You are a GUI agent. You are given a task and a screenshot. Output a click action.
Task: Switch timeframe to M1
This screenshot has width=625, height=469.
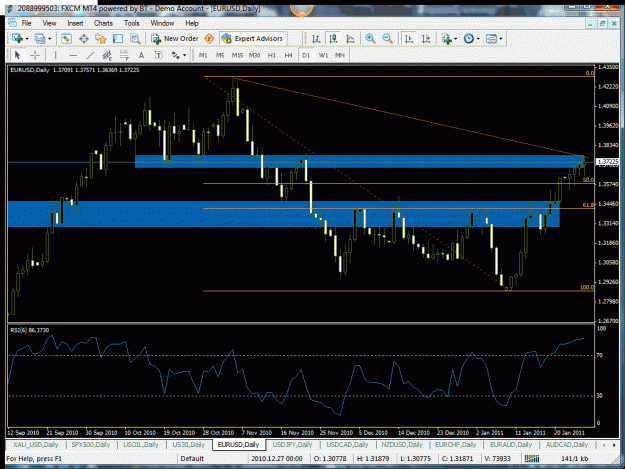tap(203, 55)
